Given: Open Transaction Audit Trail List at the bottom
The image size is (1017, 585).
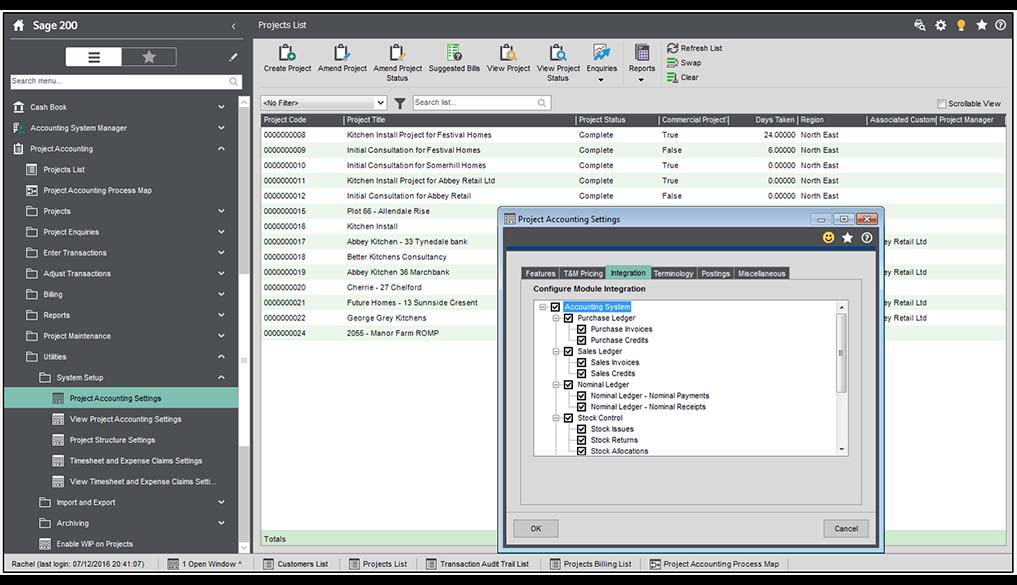Looking at the screenshot, I should (477, 564).
